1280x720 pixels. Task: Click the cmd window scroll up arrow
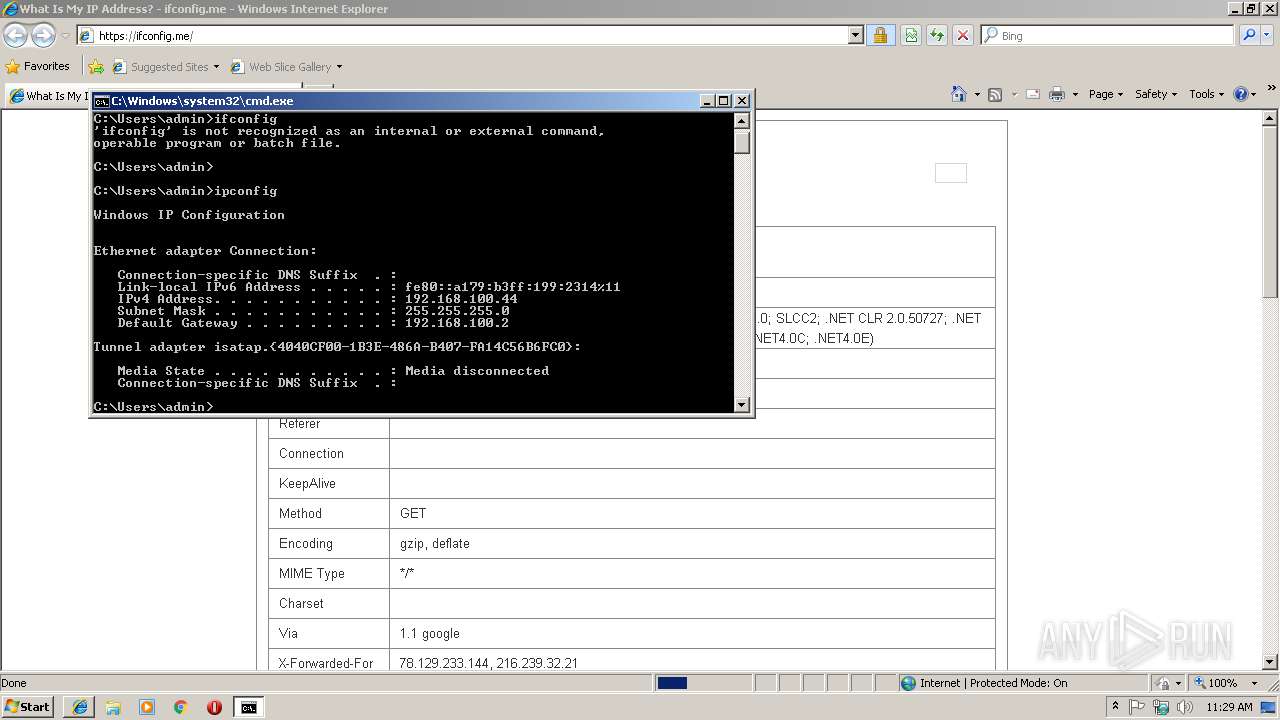coord(742,121)
